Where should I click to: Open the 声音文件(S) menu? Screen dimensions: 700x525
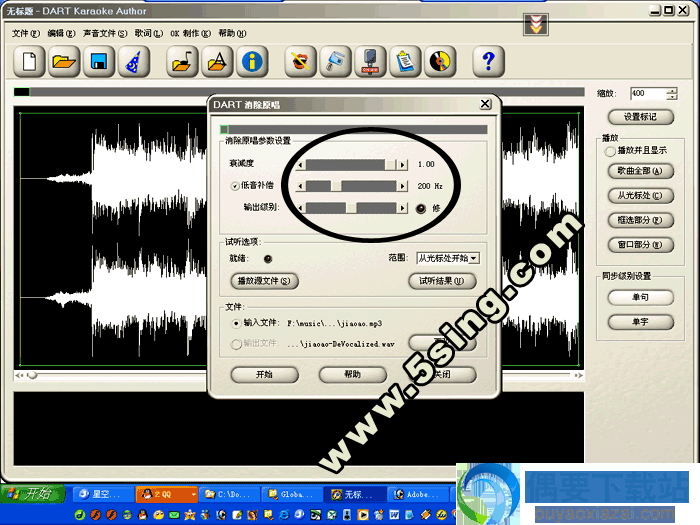(105, 33)
